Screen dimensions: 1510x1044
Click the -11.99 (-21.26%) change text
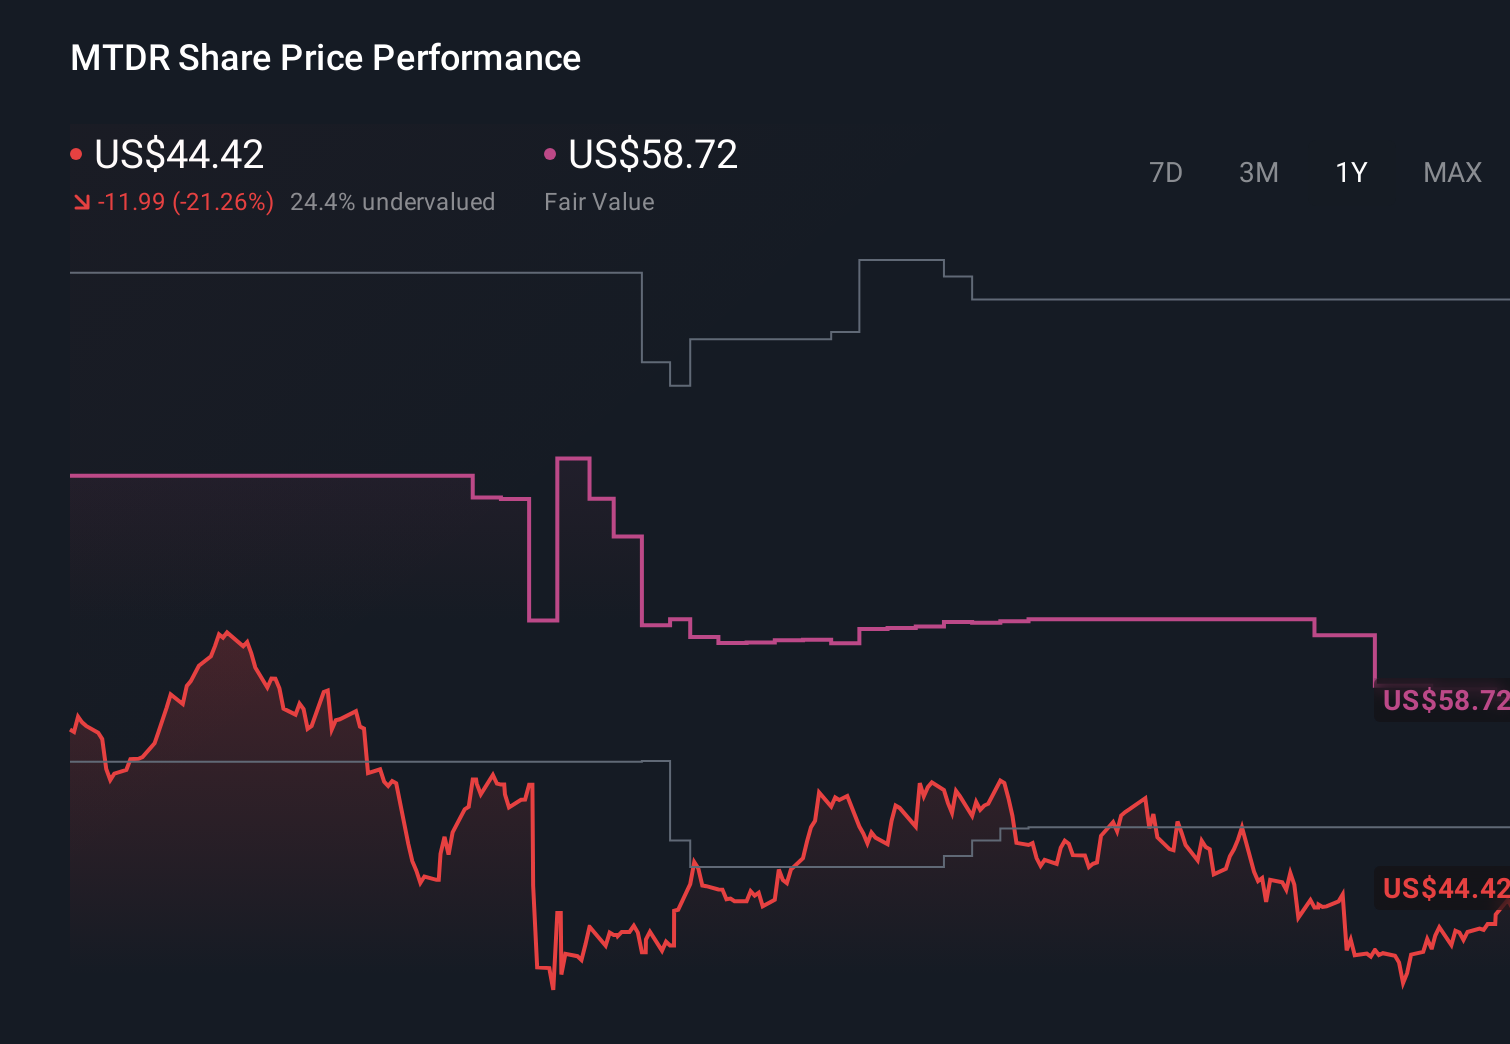pyautogui.click(x=186, y=202)
